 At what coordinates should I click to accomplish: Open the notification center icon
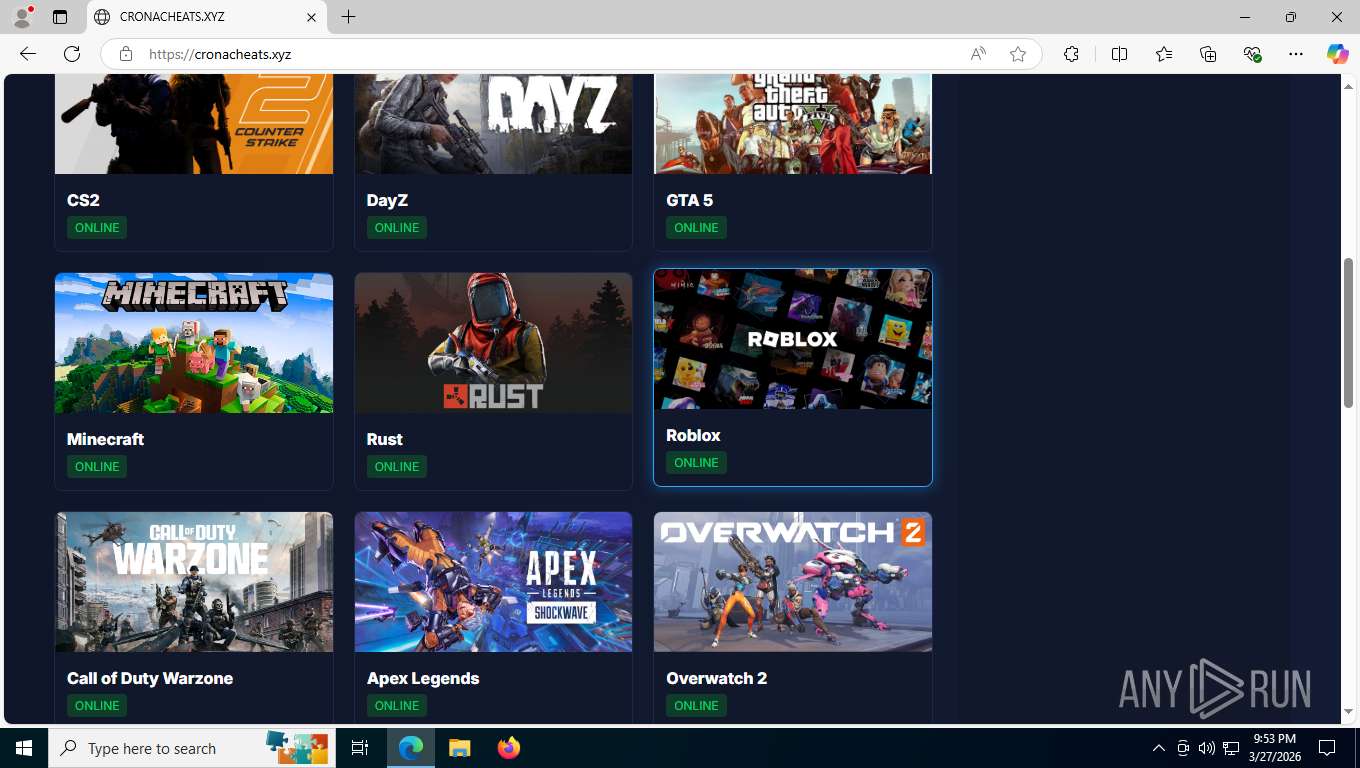(1327, 748)
